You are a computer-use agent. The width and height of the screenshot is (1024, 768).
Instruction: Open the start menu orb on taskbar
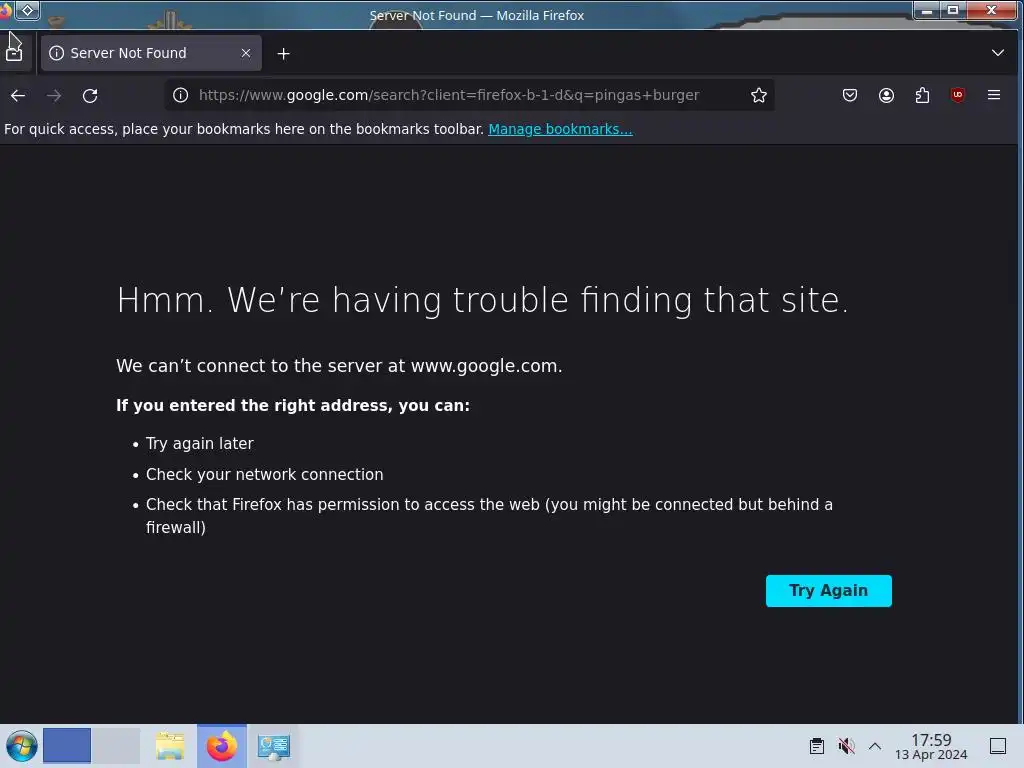pyautogui.click(x=21, y=746)
